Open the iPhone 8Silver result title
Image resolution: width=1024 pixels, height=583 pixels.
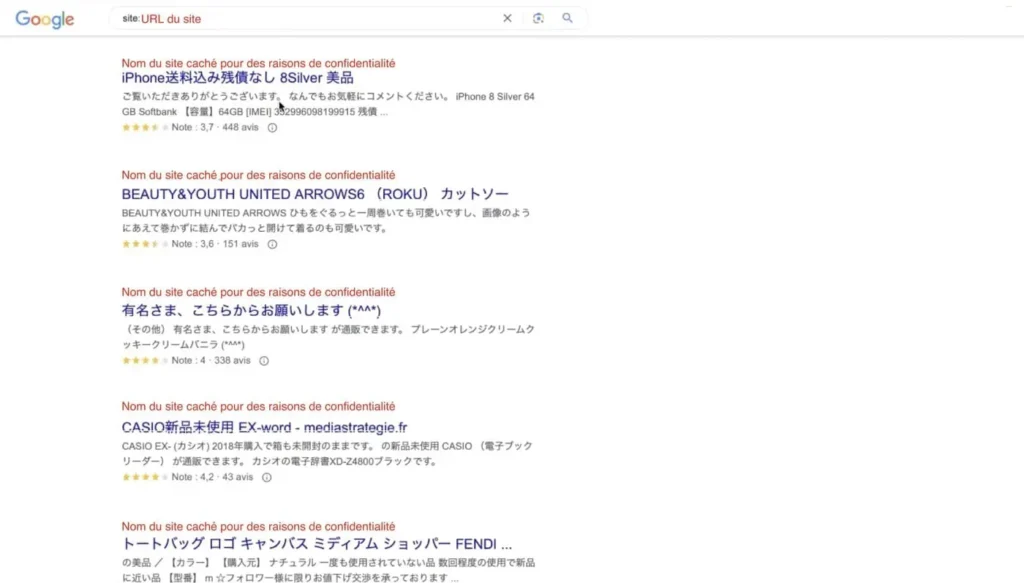point(238,78)
